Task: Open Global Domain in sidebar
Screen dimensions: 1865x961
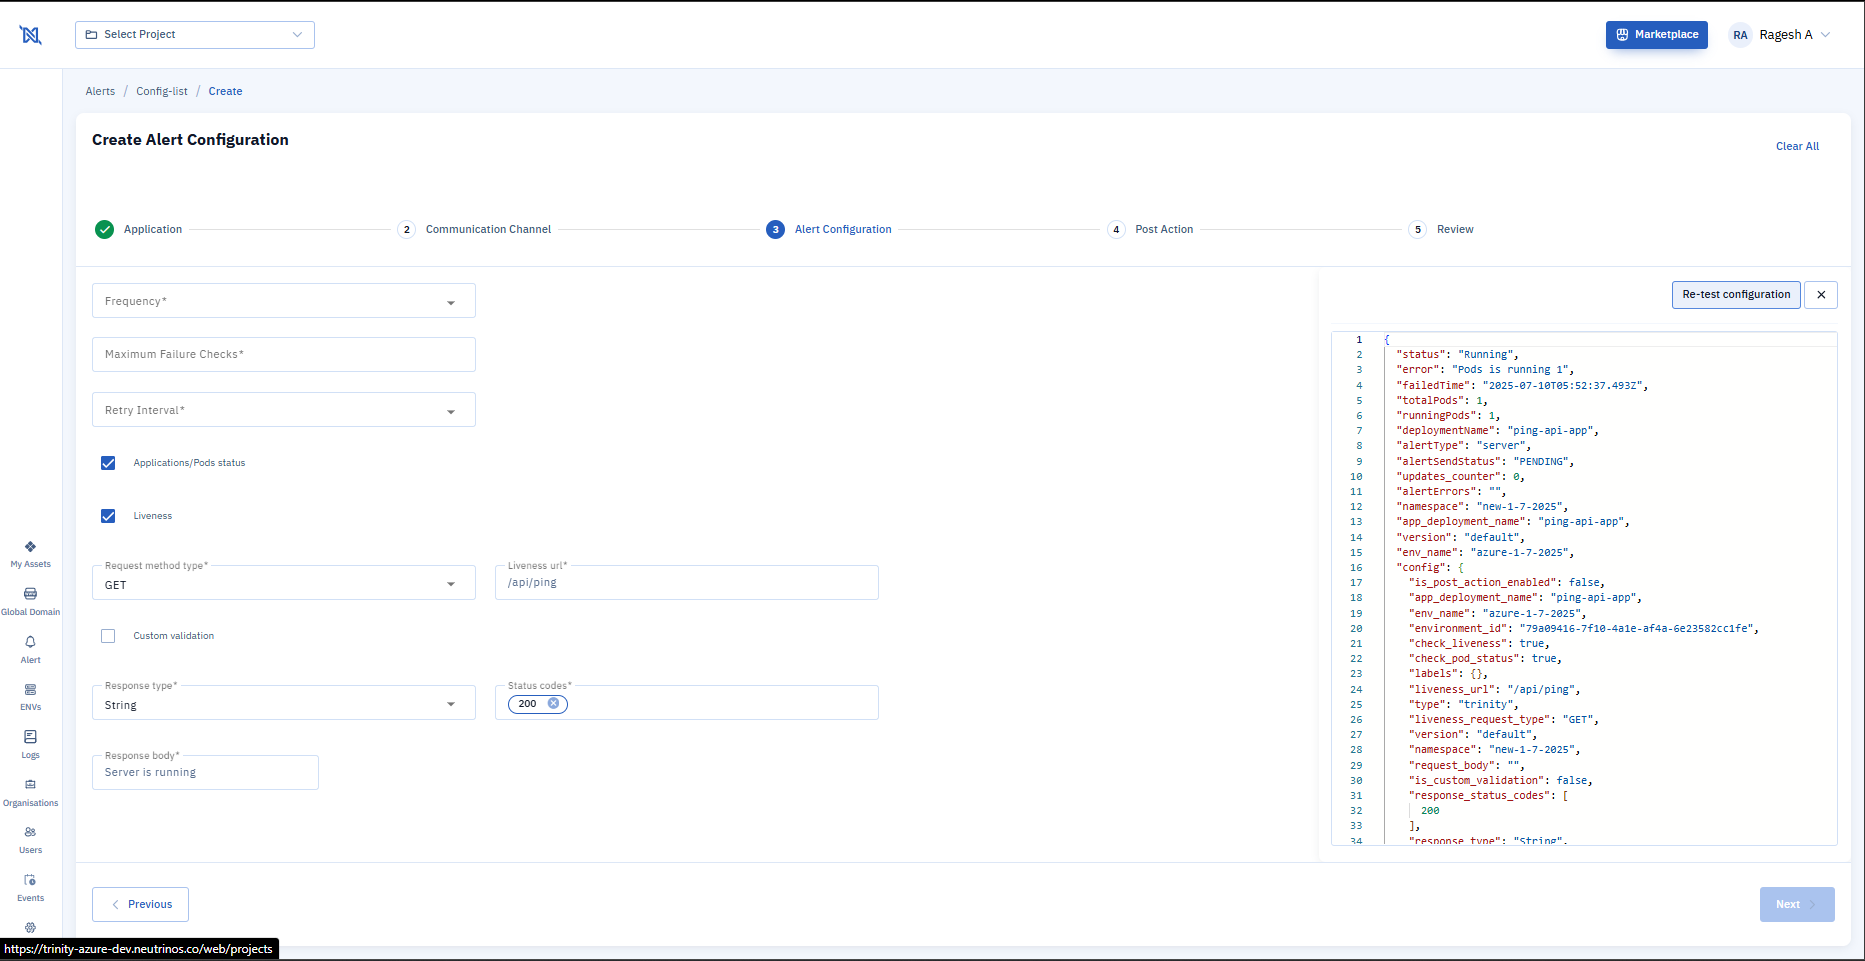Action: (30, 602)
